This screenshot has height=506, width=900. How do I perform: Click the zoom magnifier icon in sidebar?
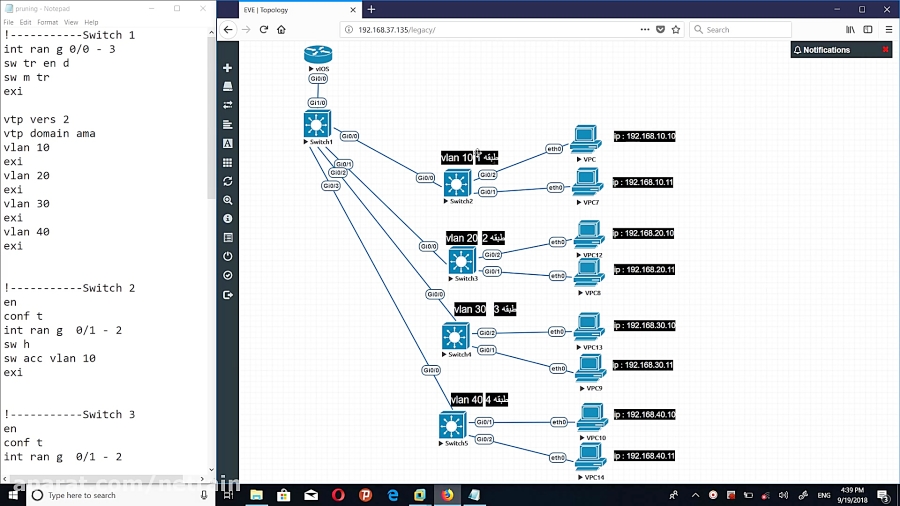tap(228, 200)
